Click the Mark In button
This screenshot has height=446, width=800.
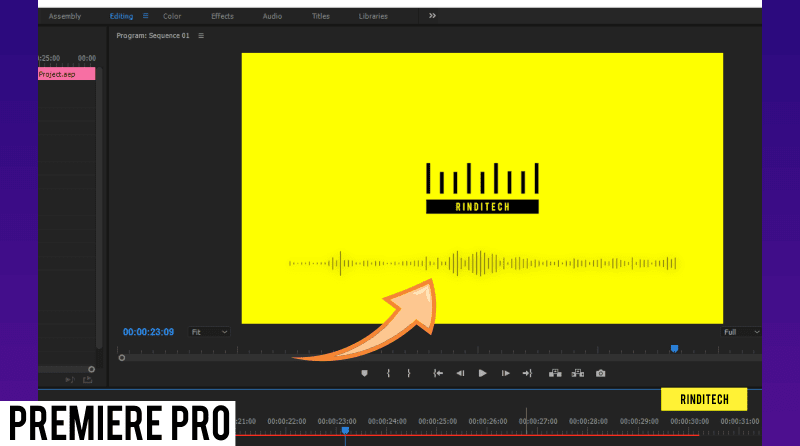coord(388,374)
